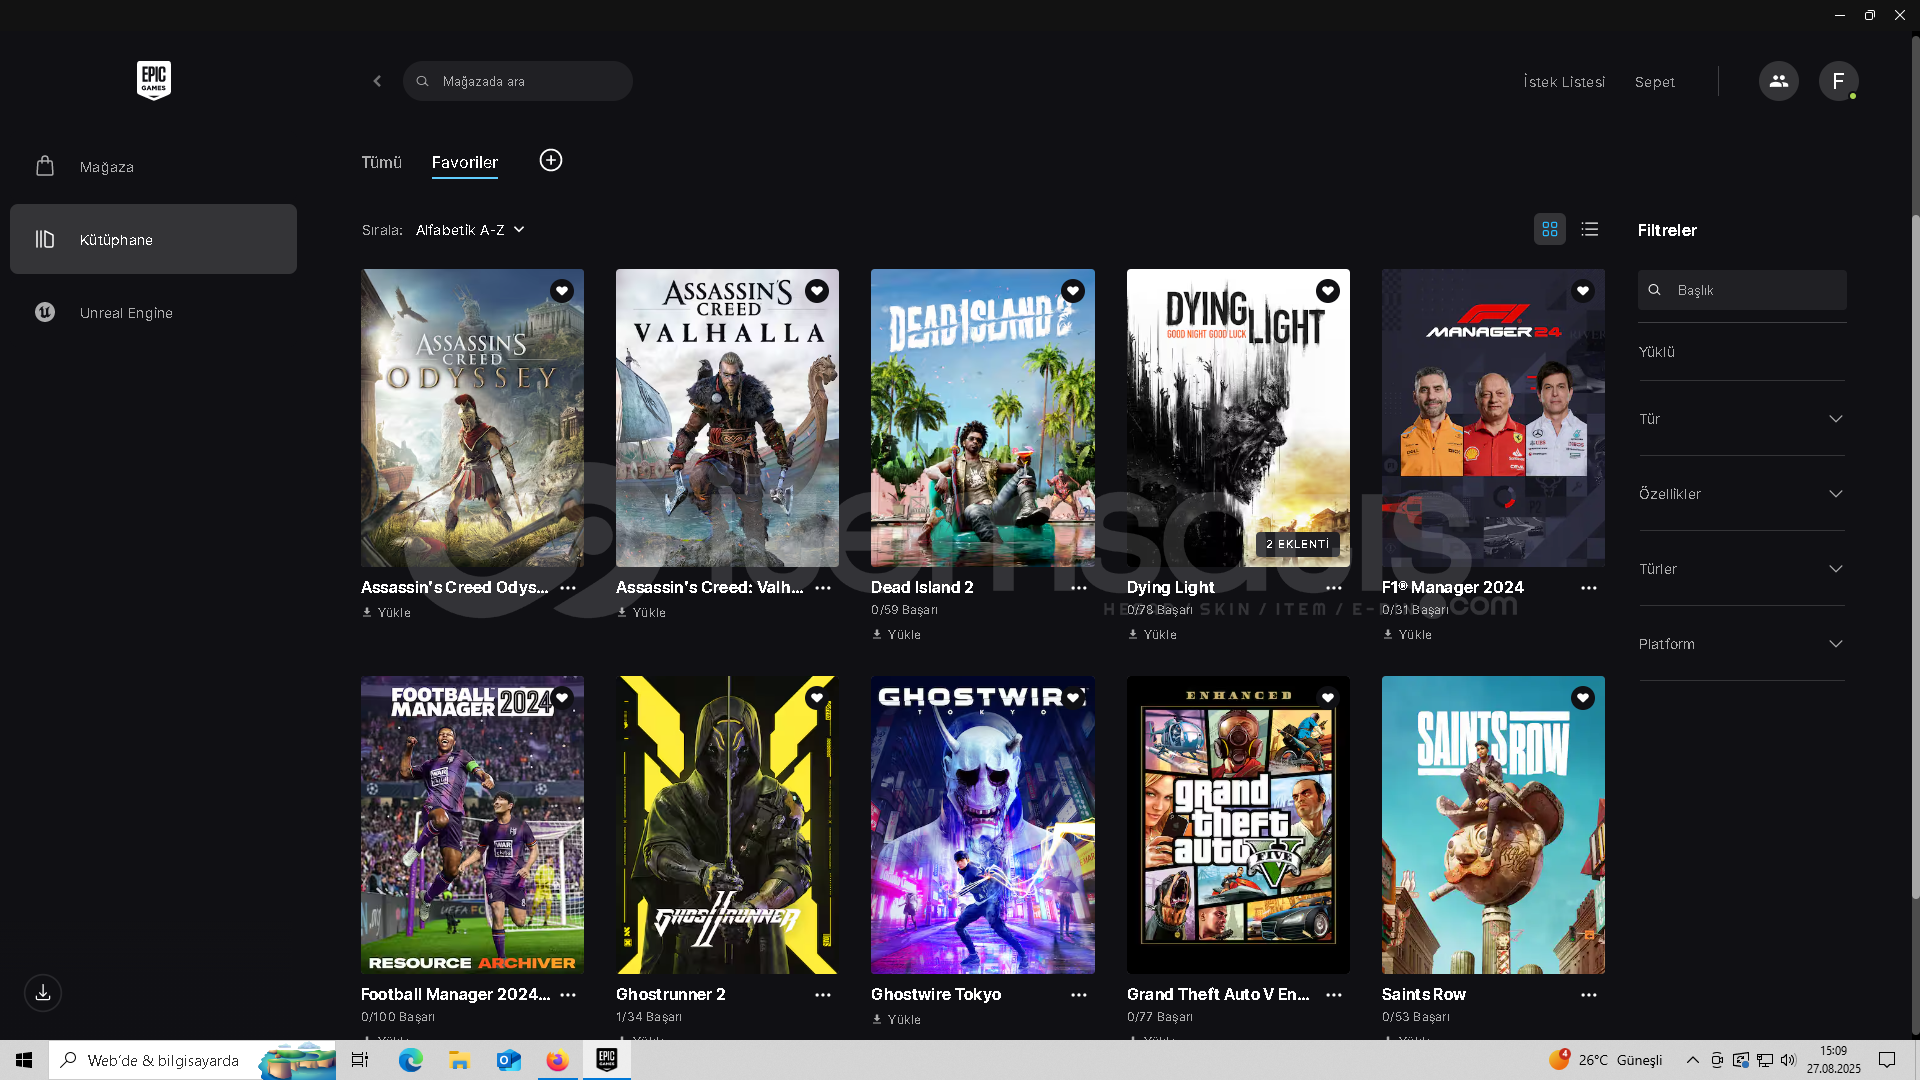Show hidden system tray icons
The image size is (1920, 1080).
[1692, 1060]
